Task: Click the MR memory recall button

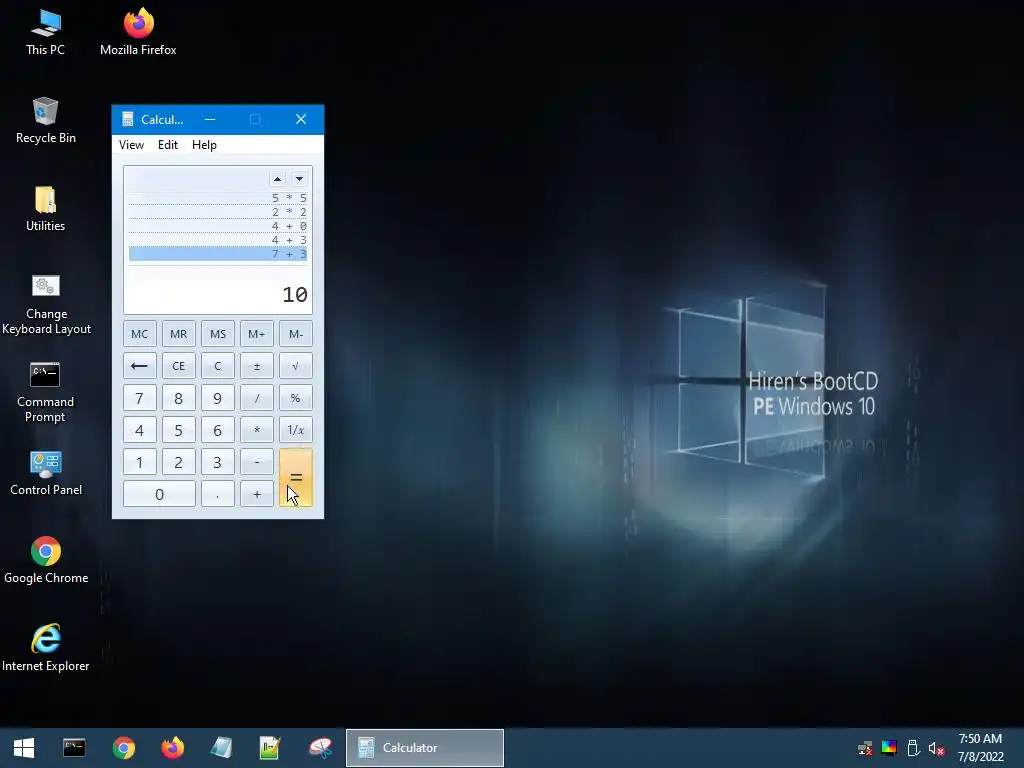Action: click(x=178, y=334)
